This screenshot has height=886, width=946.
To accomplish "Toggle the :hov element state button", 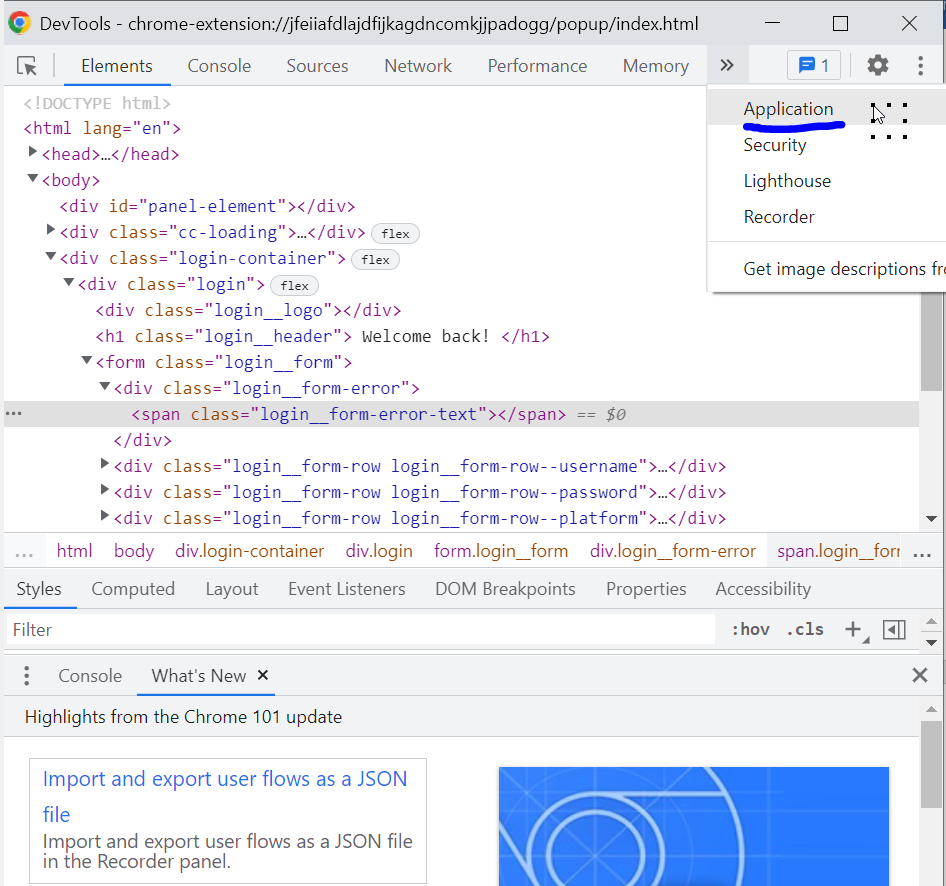I will (x=751, y=630).
